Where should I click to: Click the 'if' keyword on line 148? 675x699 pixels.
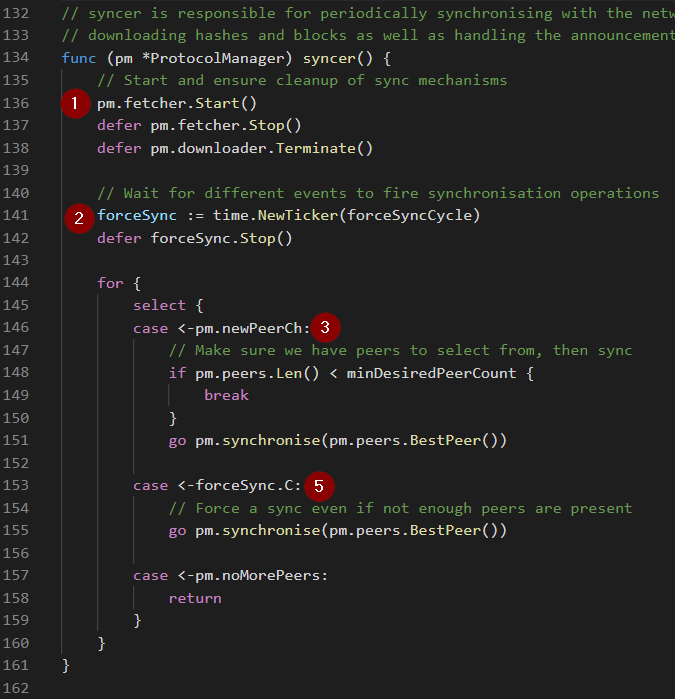point(177,373)
